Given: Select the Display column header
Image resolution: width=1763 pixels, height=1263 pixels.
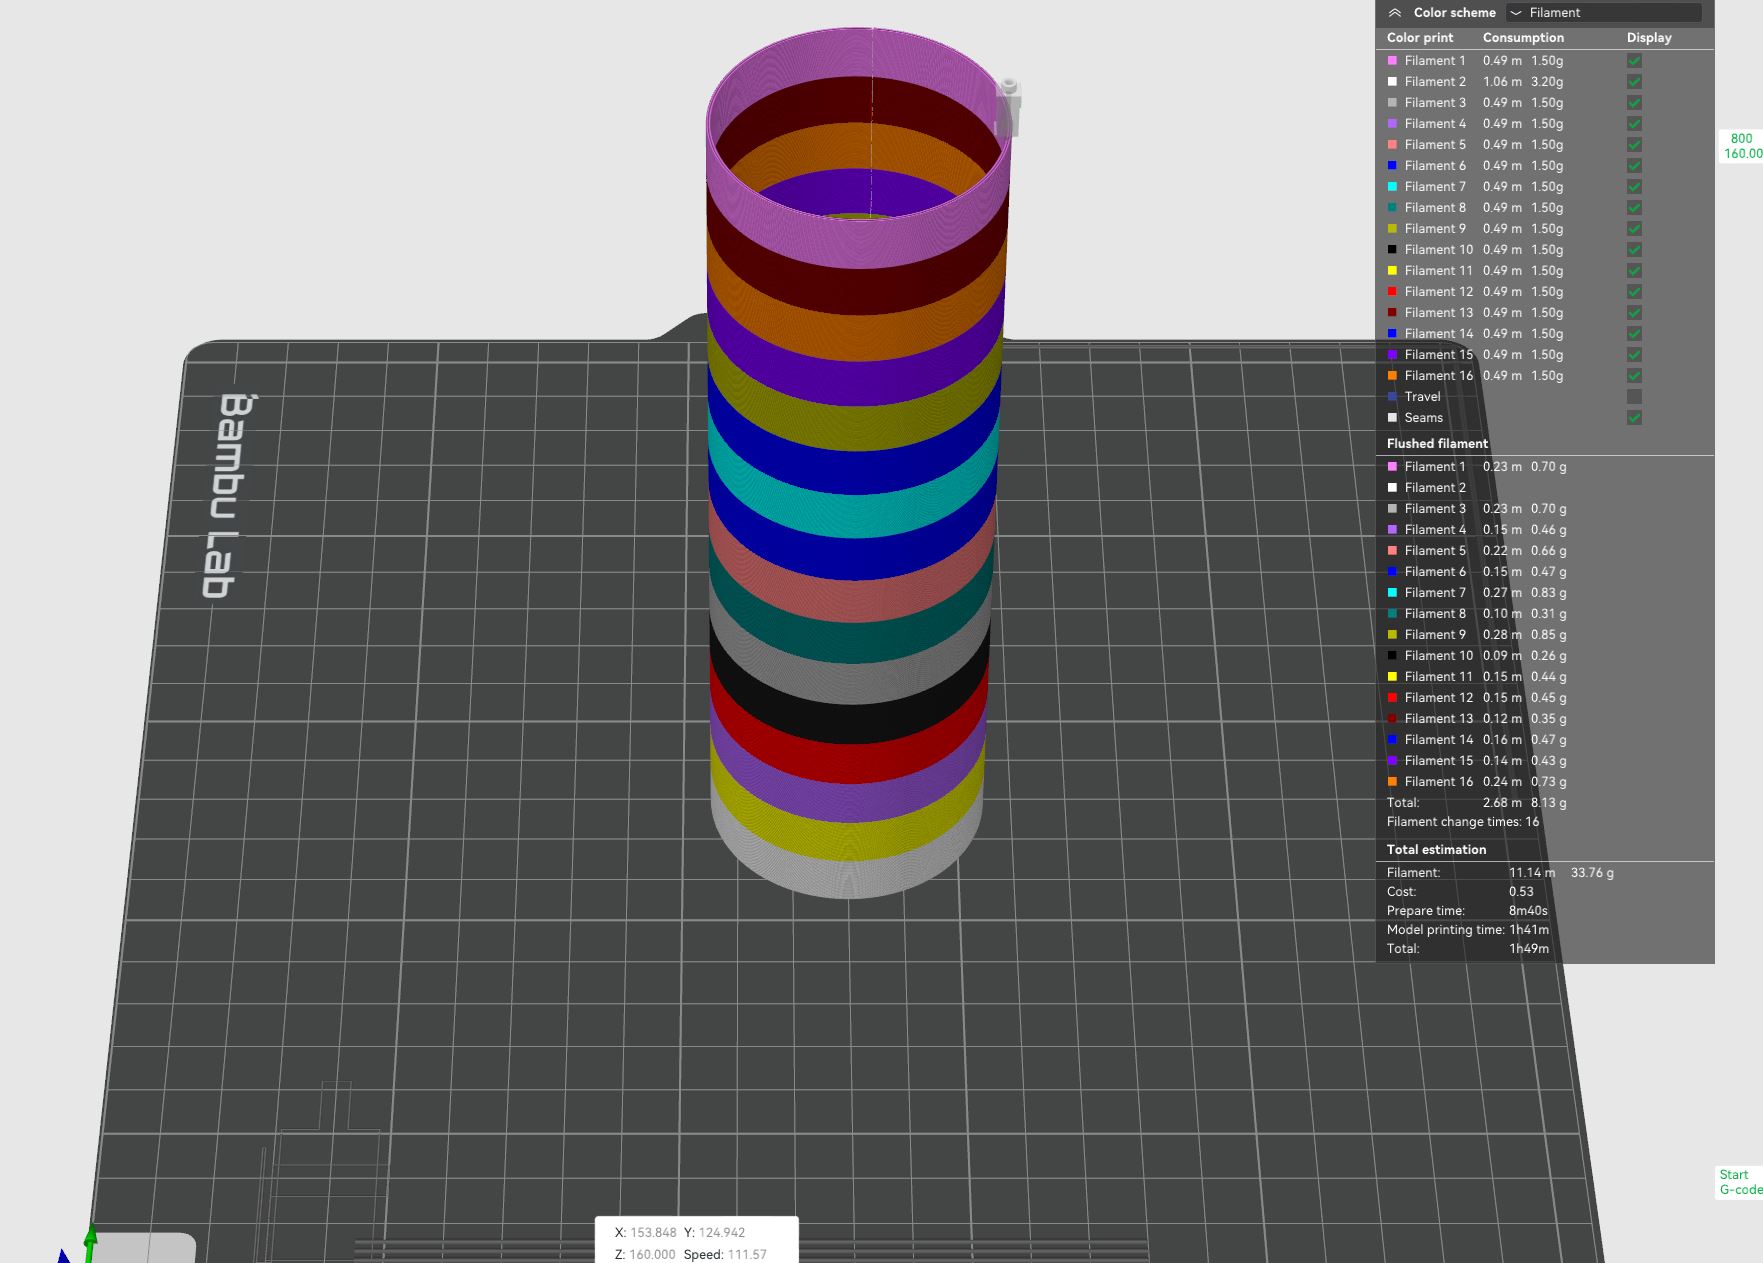Looking at the screenshot, I should point(1649,38).
